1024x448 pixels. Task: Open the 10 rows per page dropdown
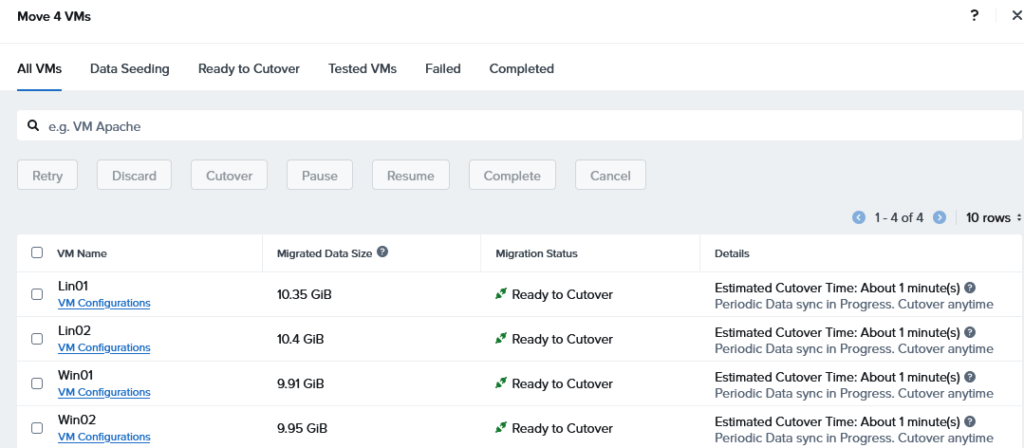coord(993,217)
